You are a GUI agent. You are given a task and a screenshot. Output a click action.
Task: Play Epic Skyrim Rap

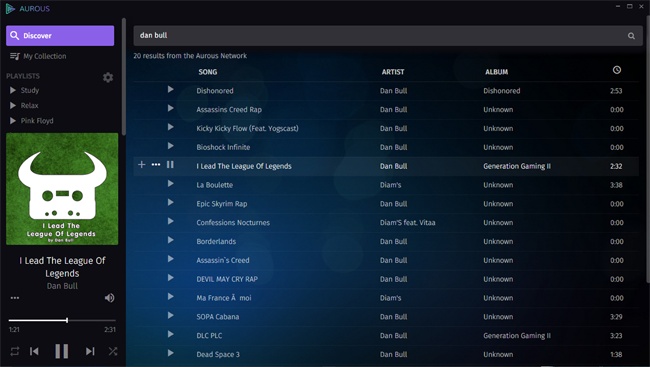pos(170,202)
